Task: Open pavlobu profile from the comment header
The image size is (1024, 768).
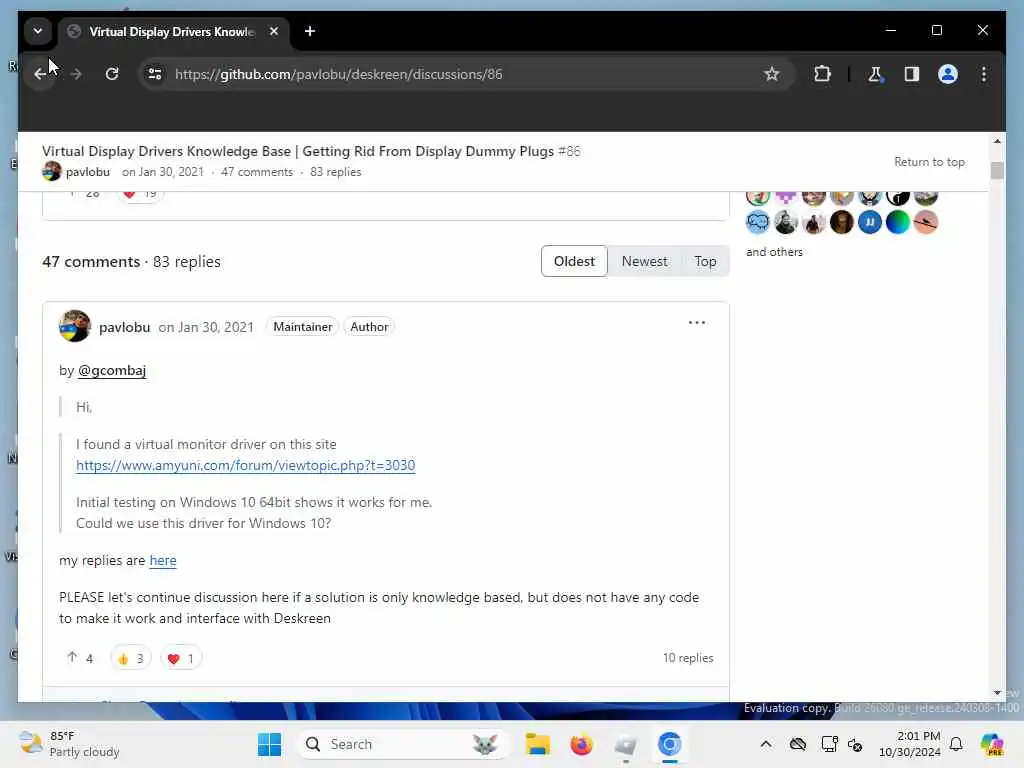Action: [125, 327]
